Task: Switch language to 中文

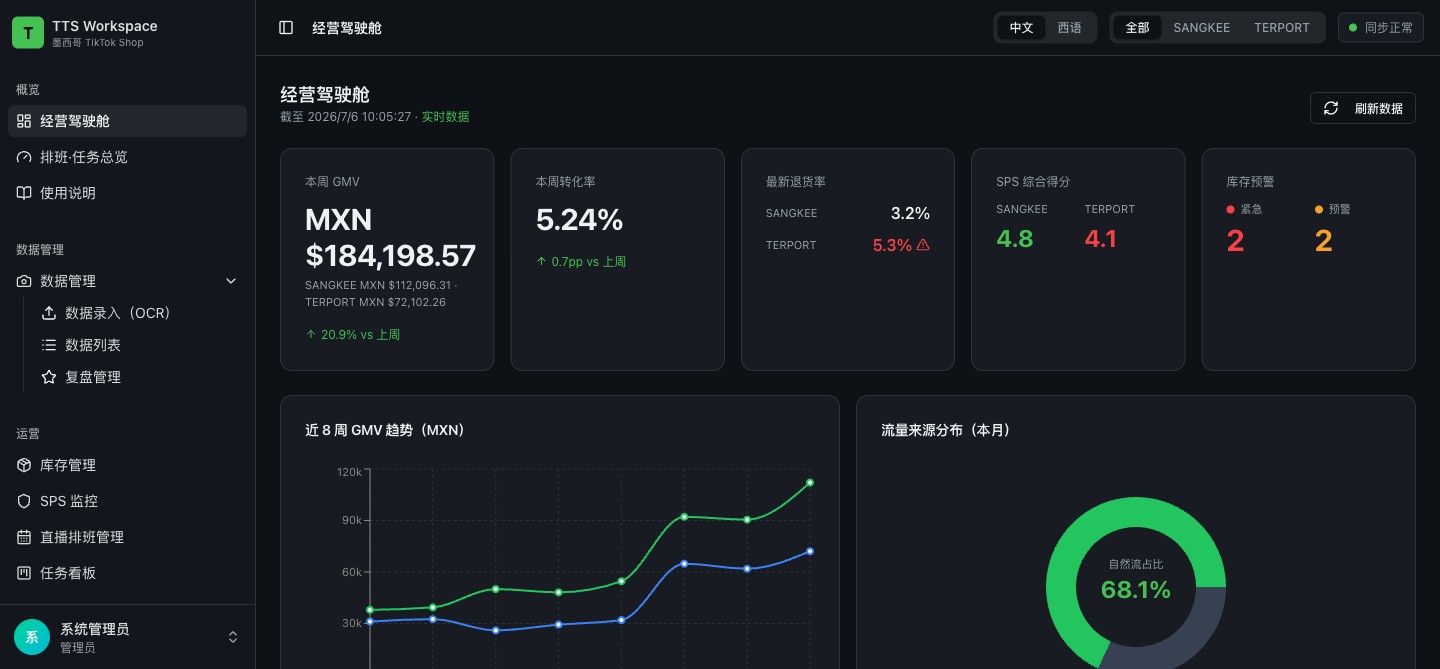Action: click(1021, 28)
